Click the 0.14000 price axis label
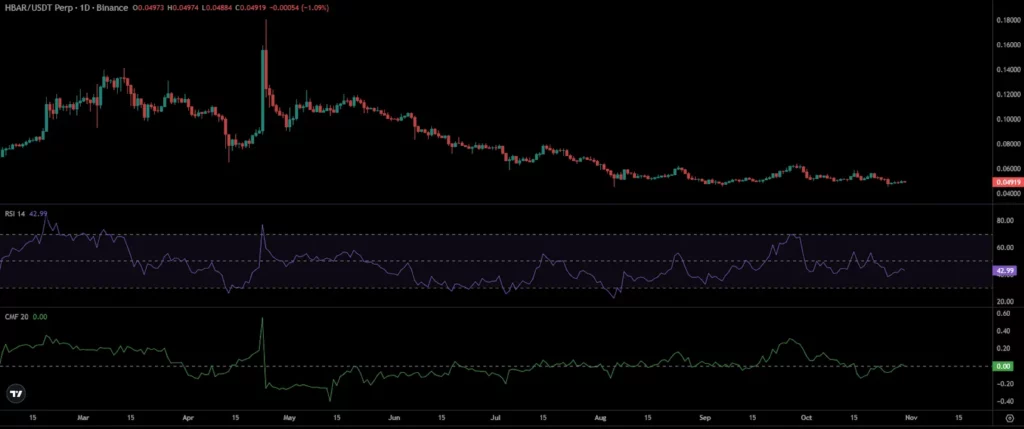 1008,70
